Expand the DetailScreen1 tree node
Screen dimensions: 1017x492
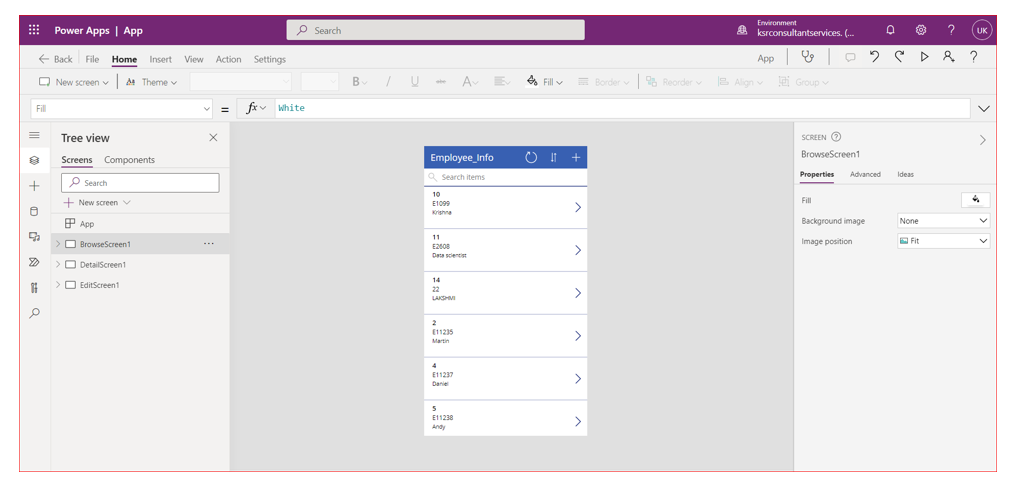tap(58, 264)
